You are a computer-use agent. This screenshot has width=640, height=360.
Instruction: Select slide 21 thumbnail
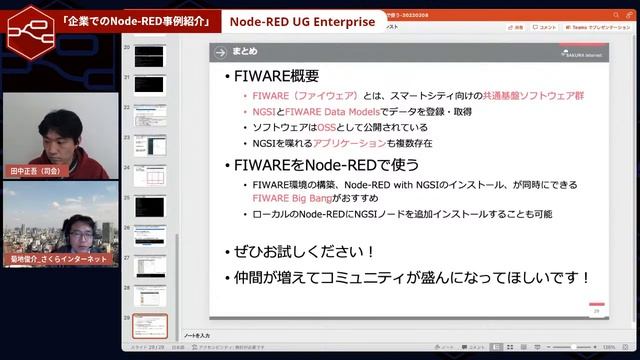point(149,85)
